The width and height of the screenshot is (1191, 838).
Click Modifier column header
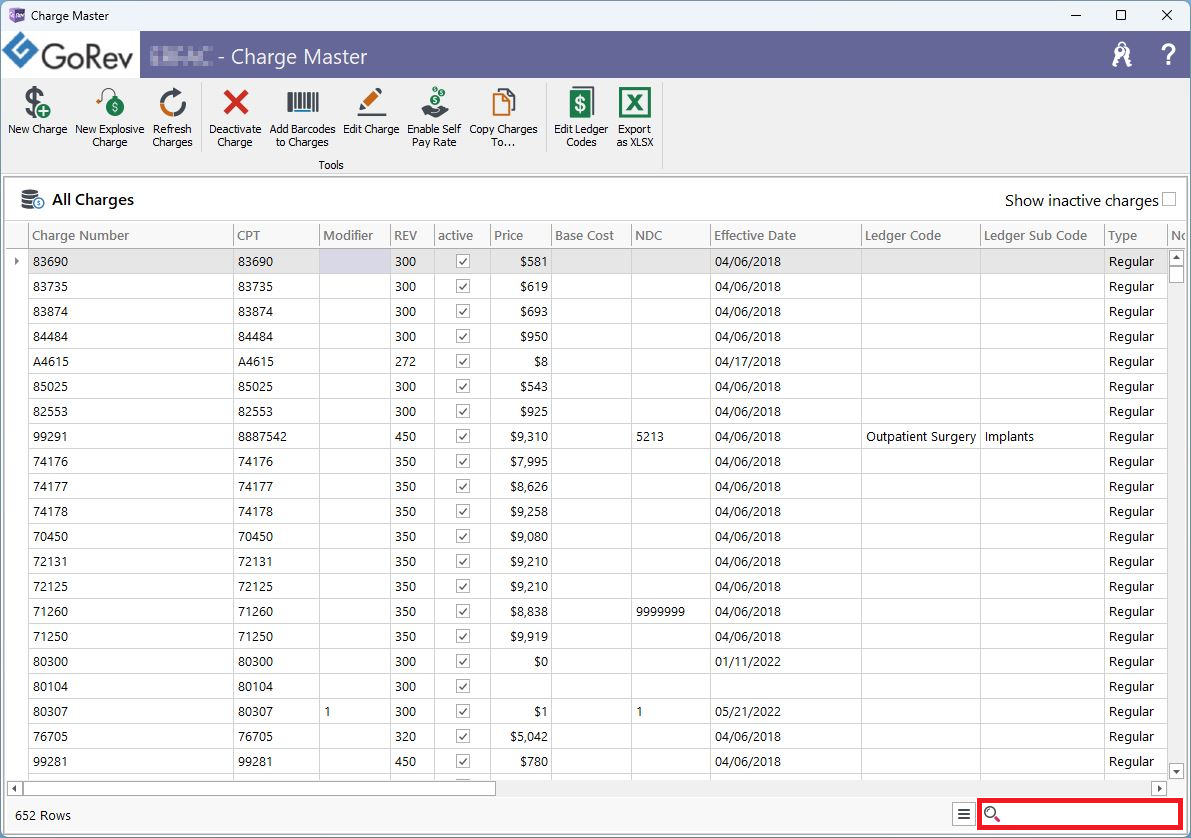point(355,236)
